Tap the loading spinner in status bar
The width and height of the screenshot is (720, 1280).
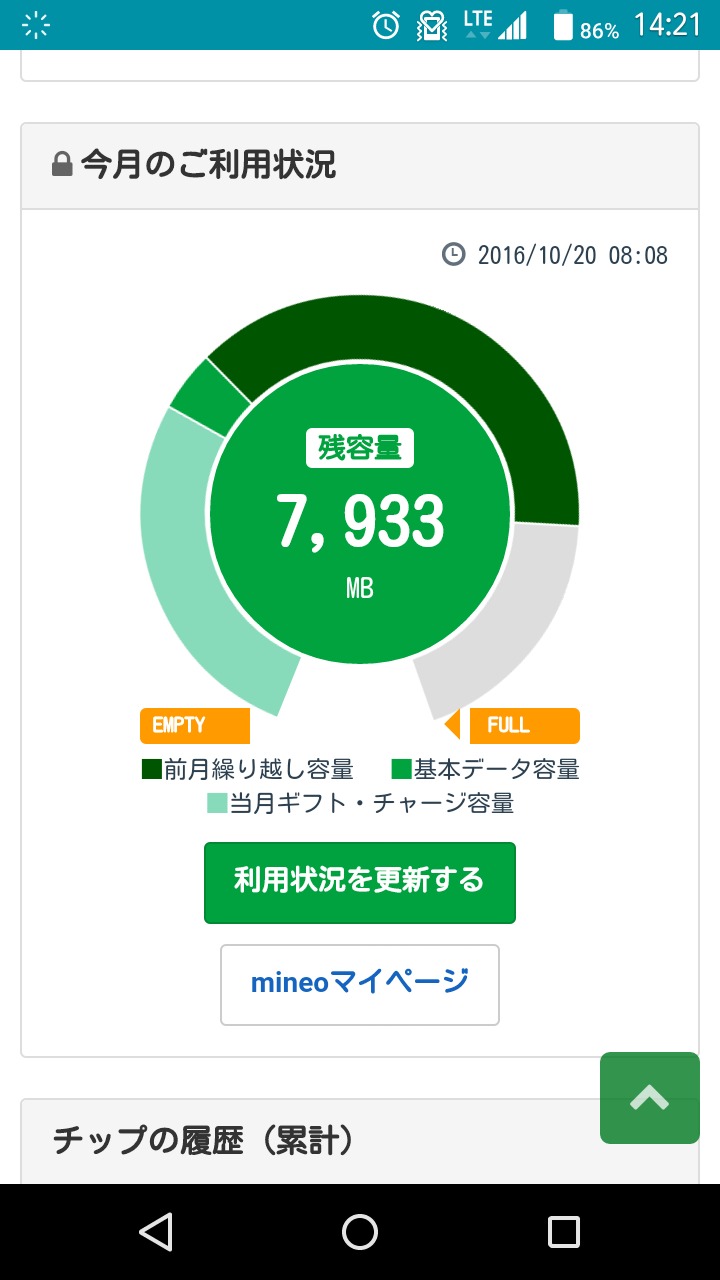[x=36, y=26]
